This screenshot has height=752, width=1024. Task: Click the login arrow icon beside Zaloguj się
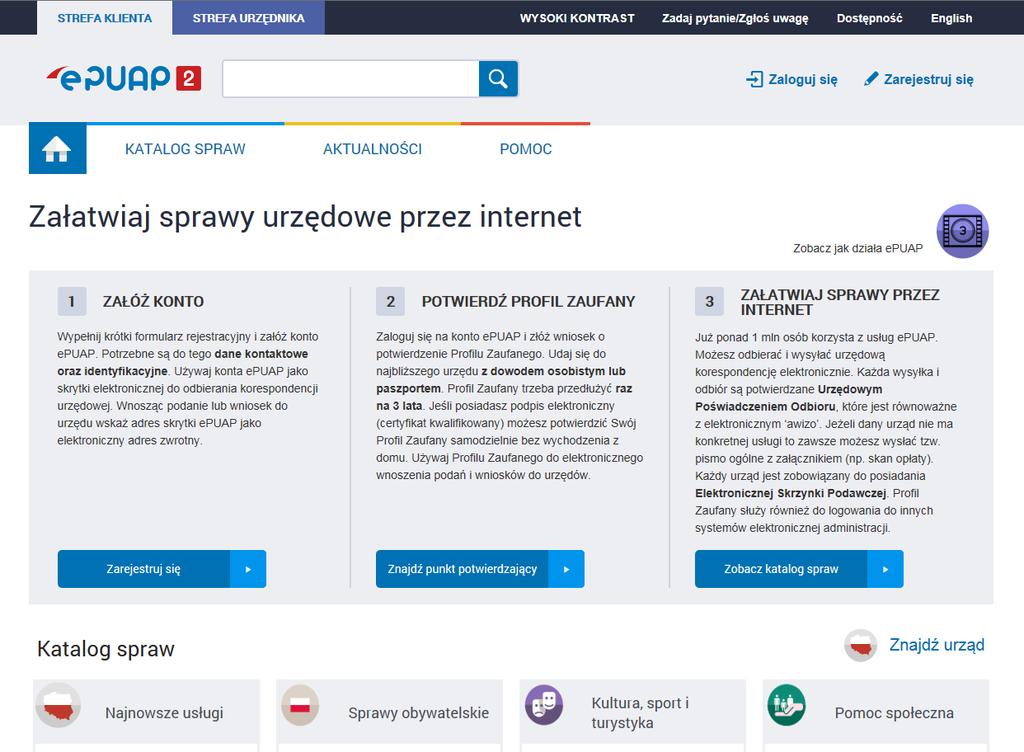pos(754,80)
